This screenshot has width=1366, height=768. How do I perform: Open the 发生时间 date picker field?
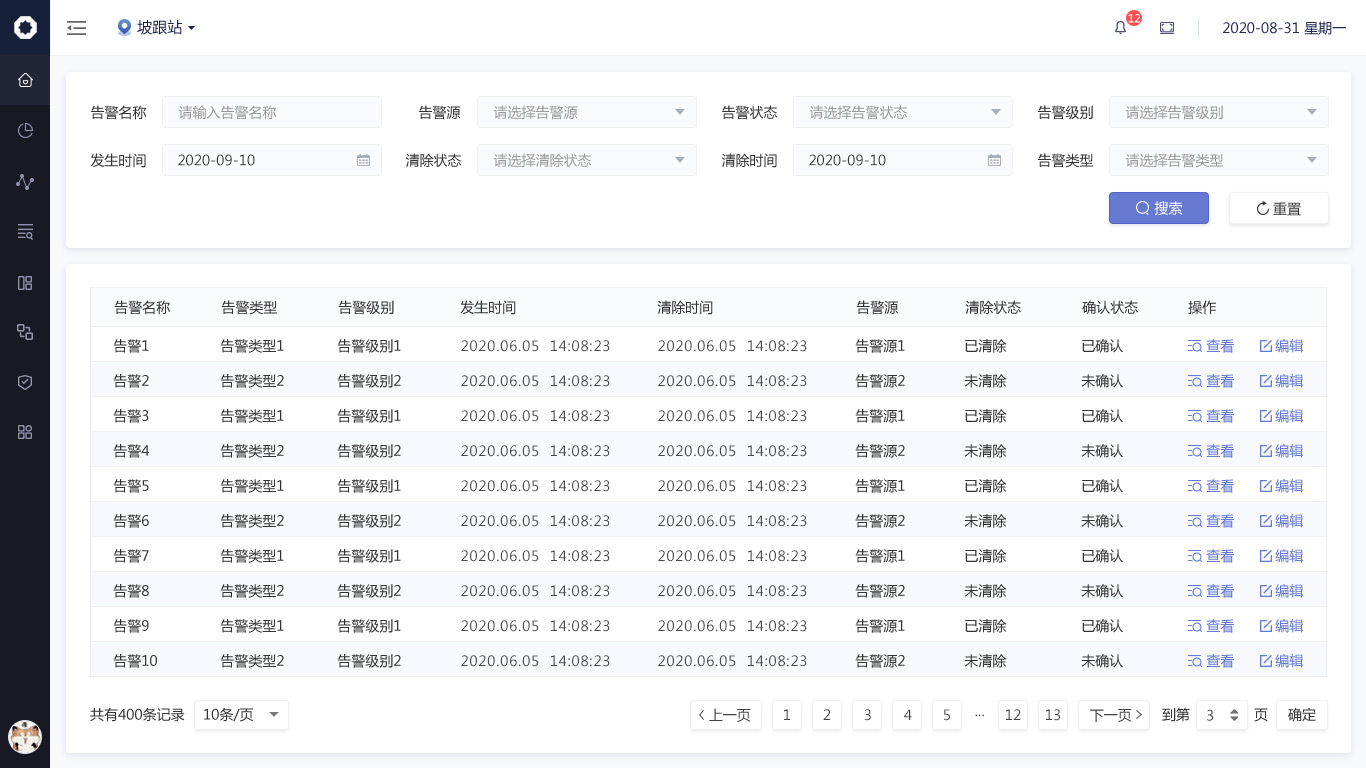coord(272,160)
